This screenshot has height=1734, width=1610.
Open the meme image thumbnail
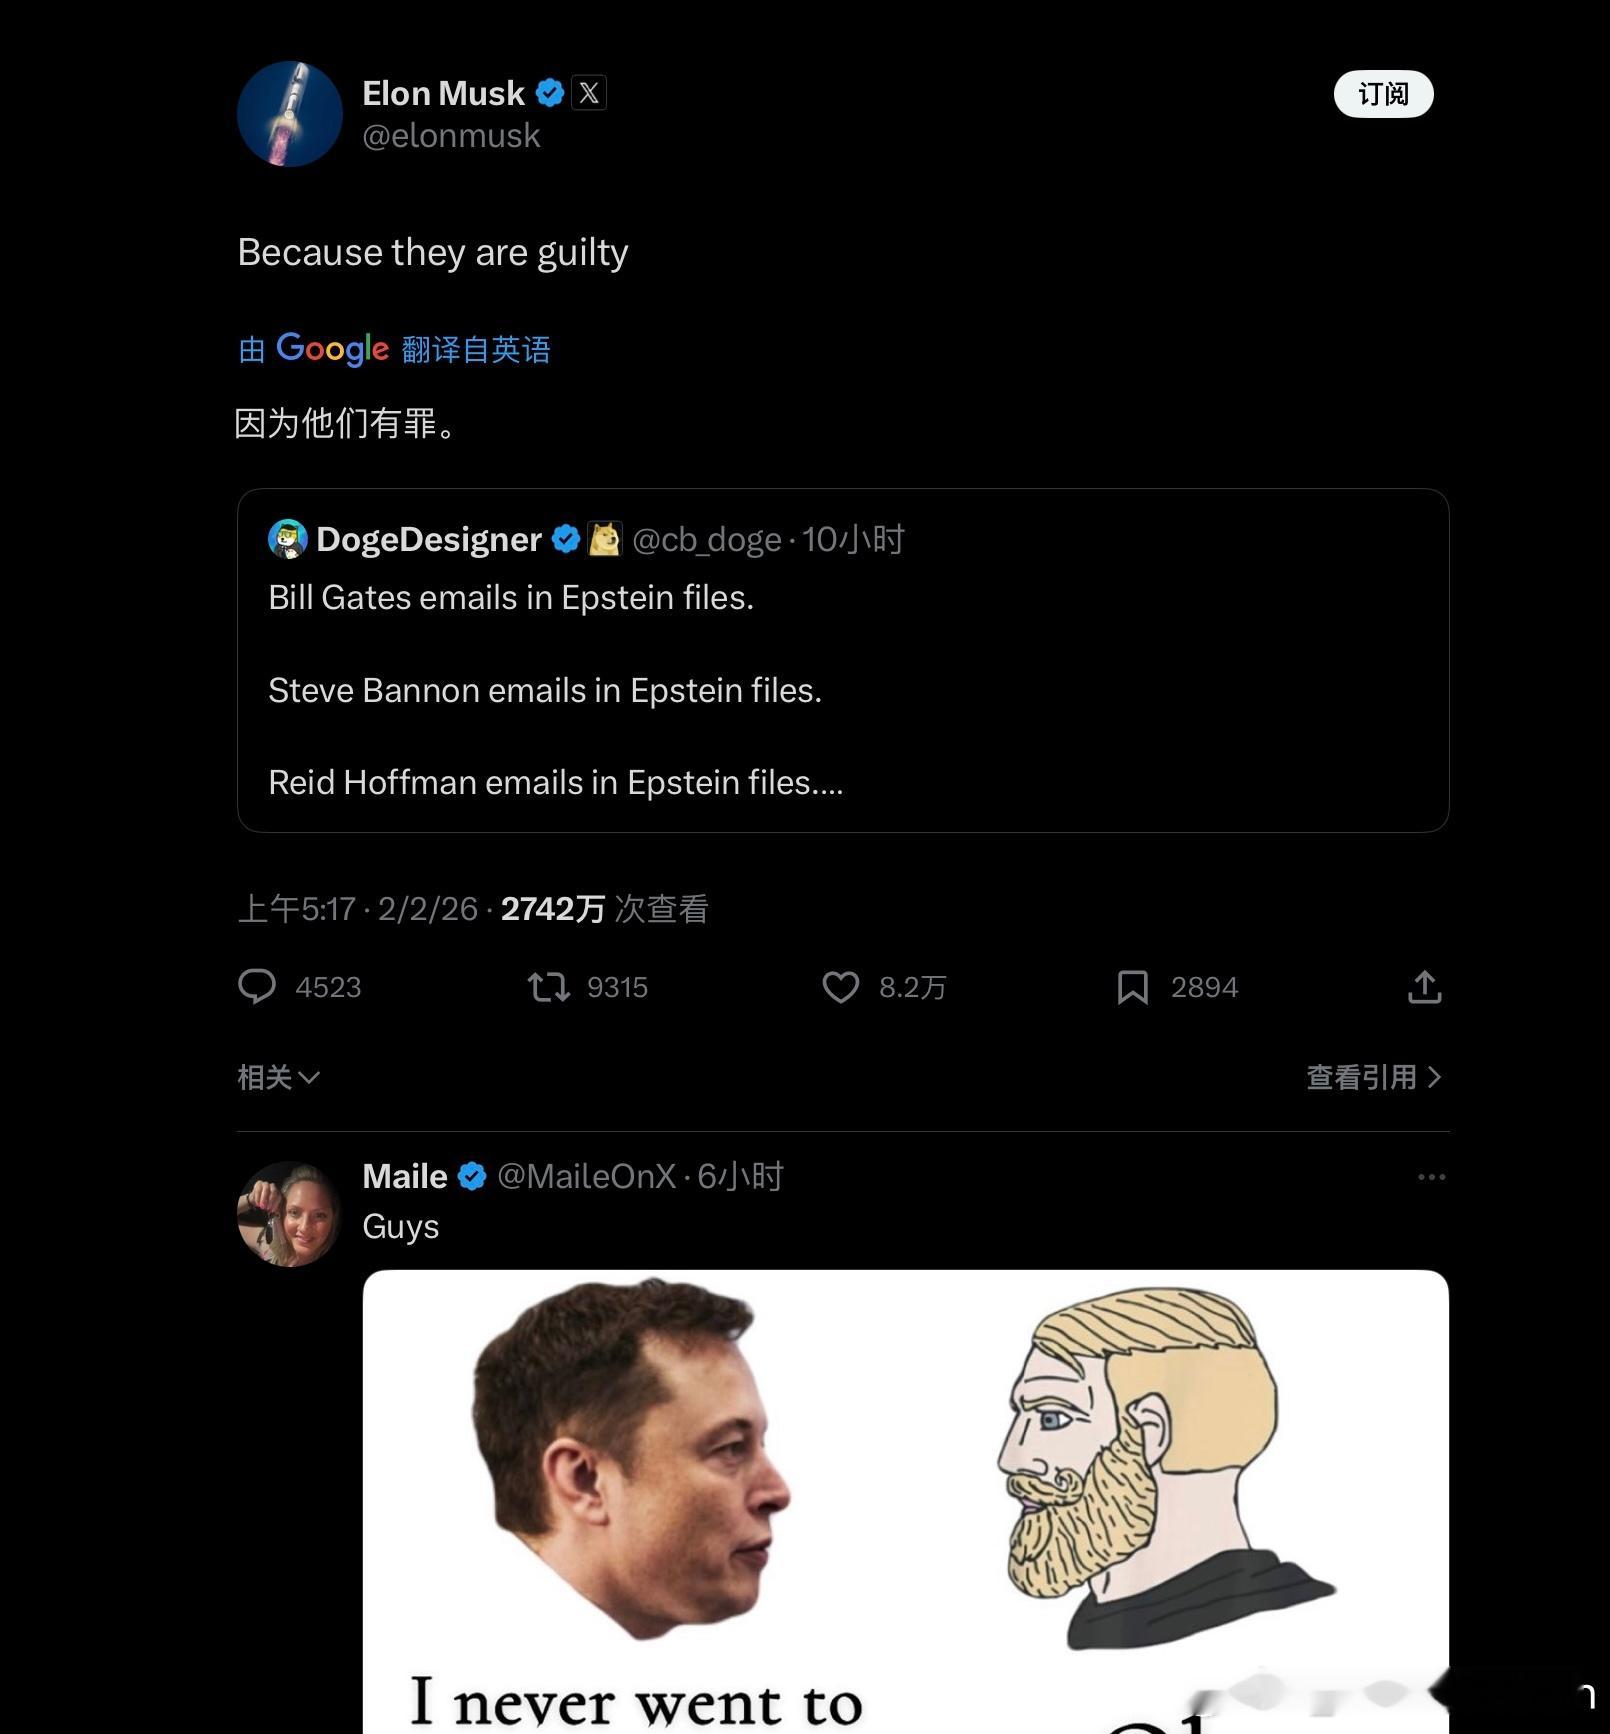pyautogui.click(x=904, y=1500)
